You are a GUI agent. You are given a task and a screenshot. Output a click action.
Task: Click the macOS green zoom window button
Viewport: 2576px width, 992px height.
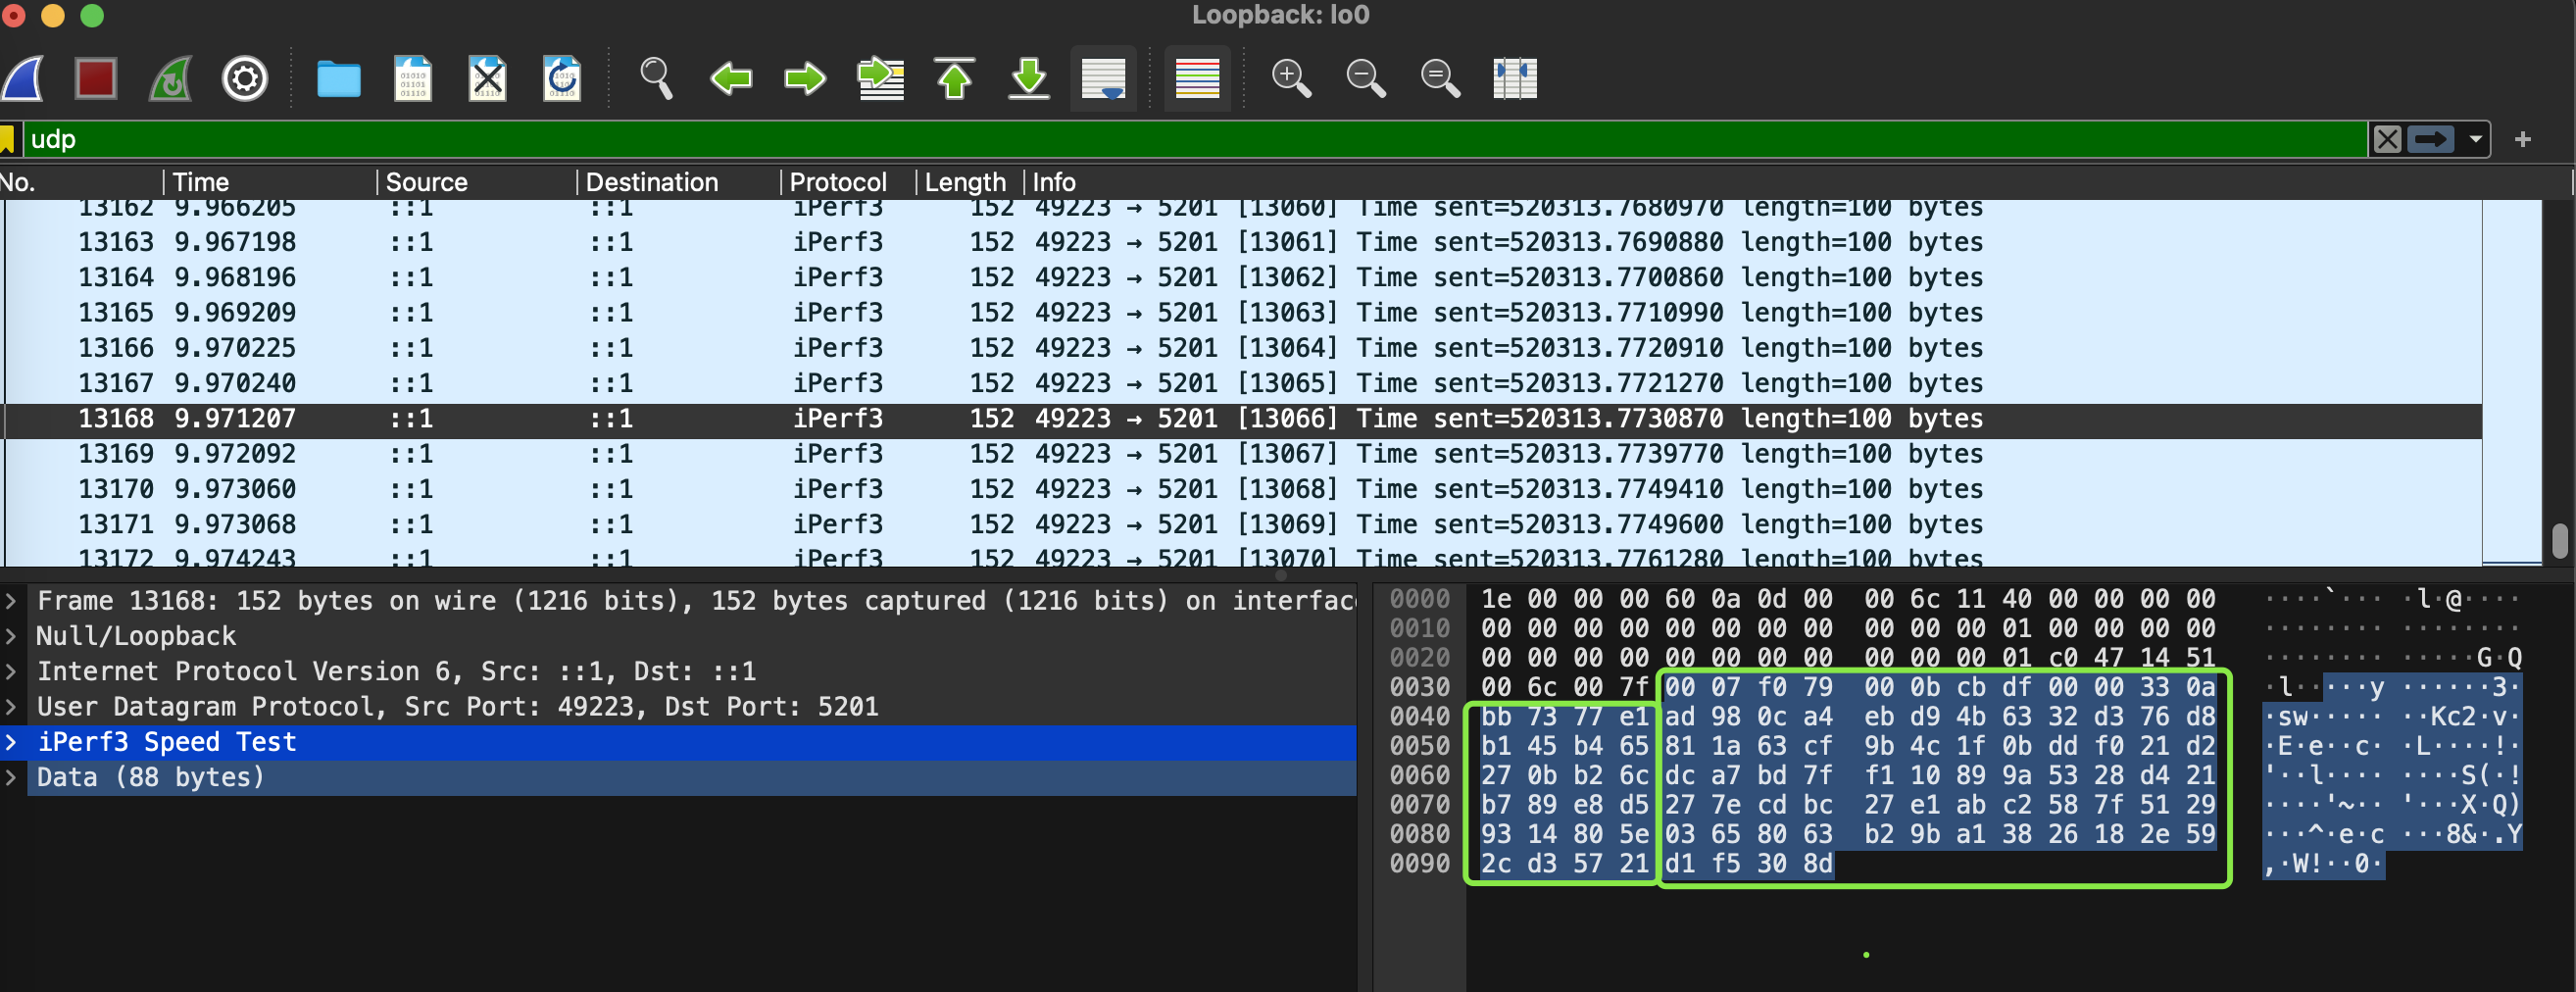click(x=92, y=14)
